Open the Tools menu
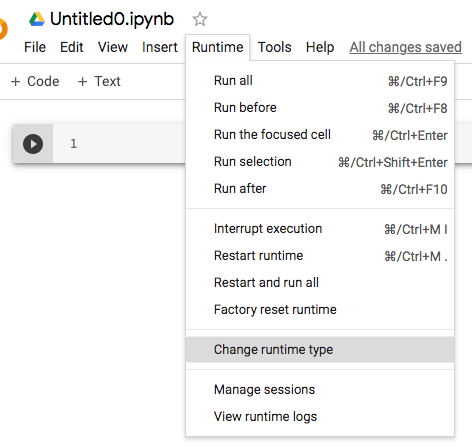Viewport: 472px width, 448px height. (274, 47)
